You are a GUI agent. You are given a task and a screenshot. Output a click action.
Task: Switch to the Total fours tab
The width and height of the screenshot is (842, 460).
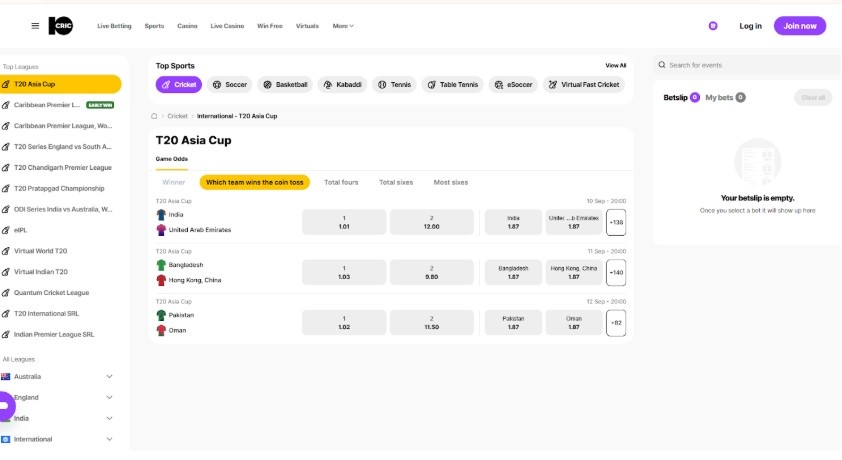point(341,182)
